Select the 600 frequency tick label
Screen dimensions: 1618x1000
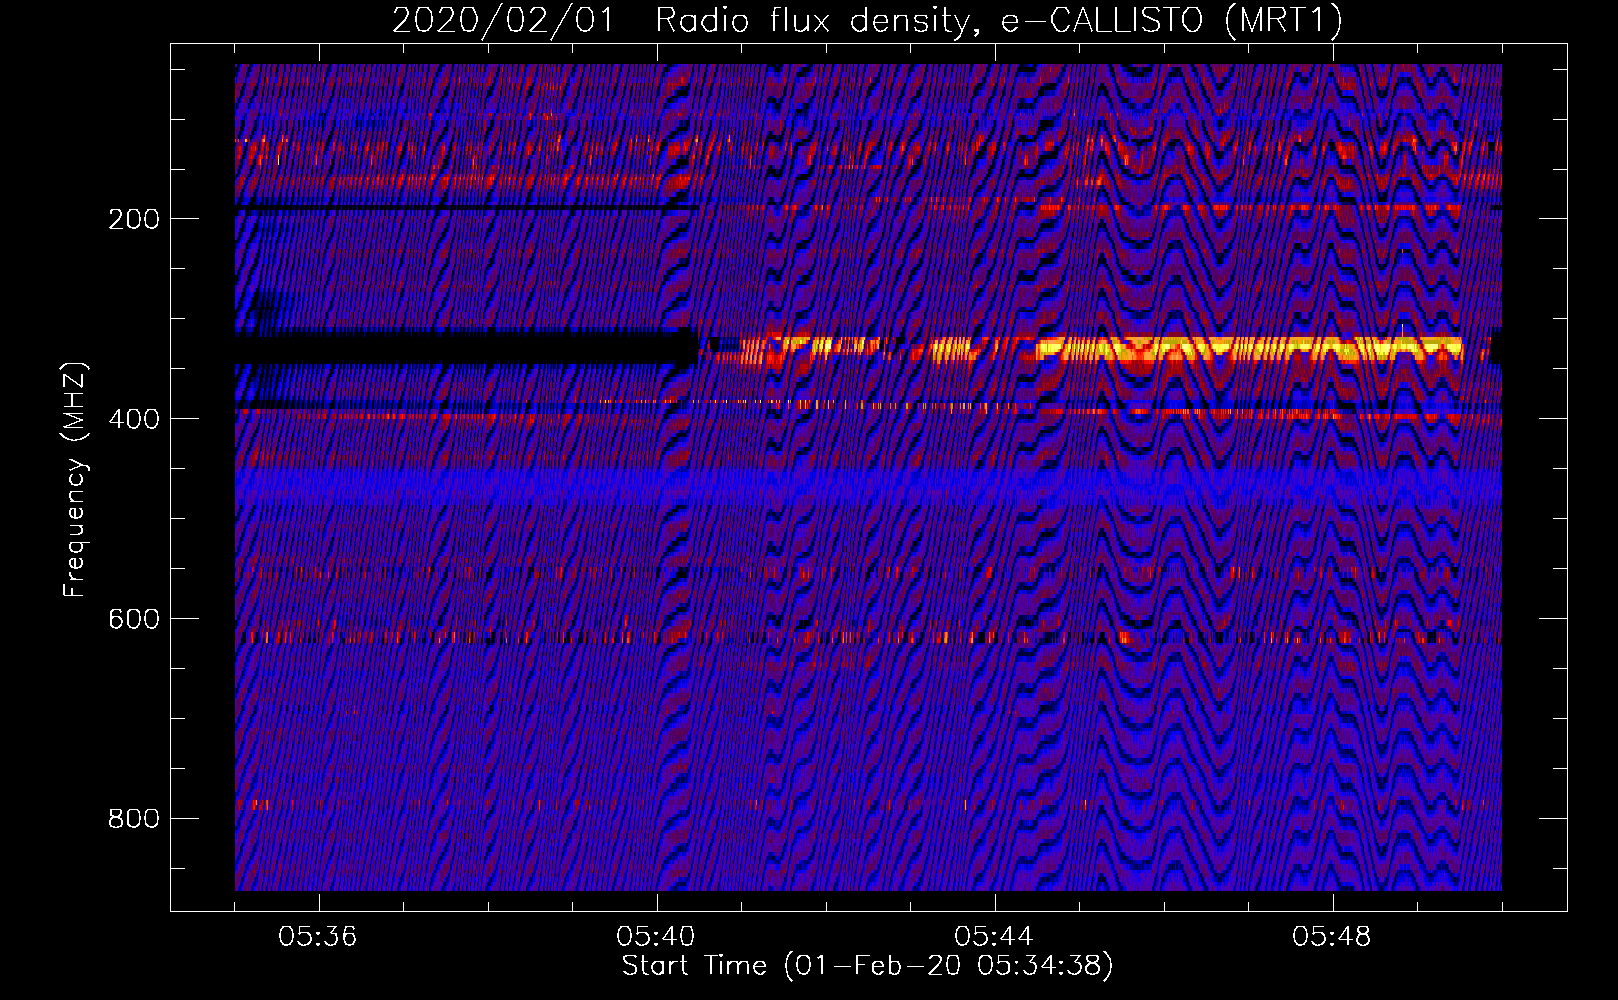[x=134, y=619]
